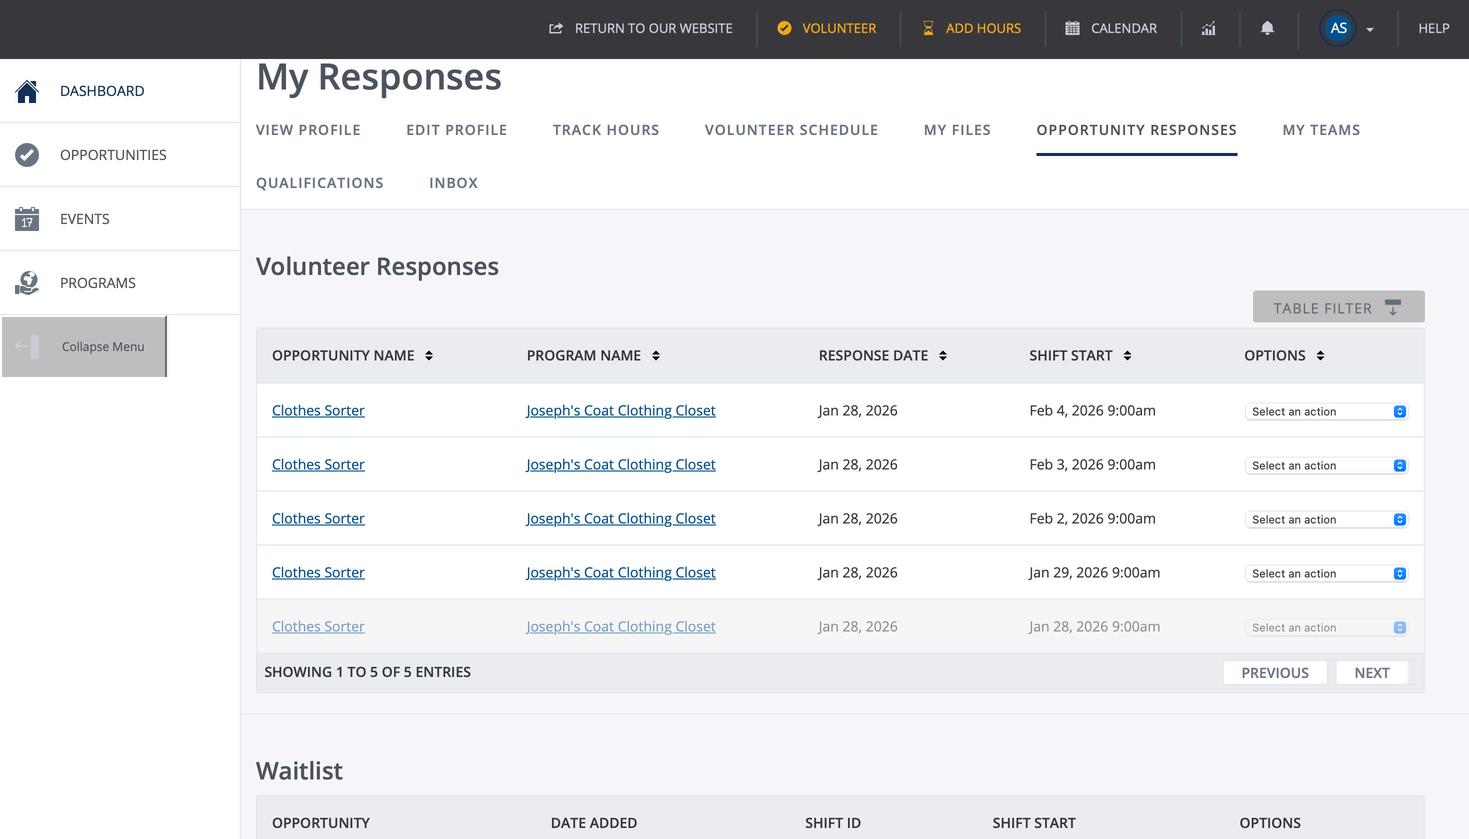Open action dropdown for Jan 28, 2026 shift
The image size is (1469, 839).
tap(1326, 628)
